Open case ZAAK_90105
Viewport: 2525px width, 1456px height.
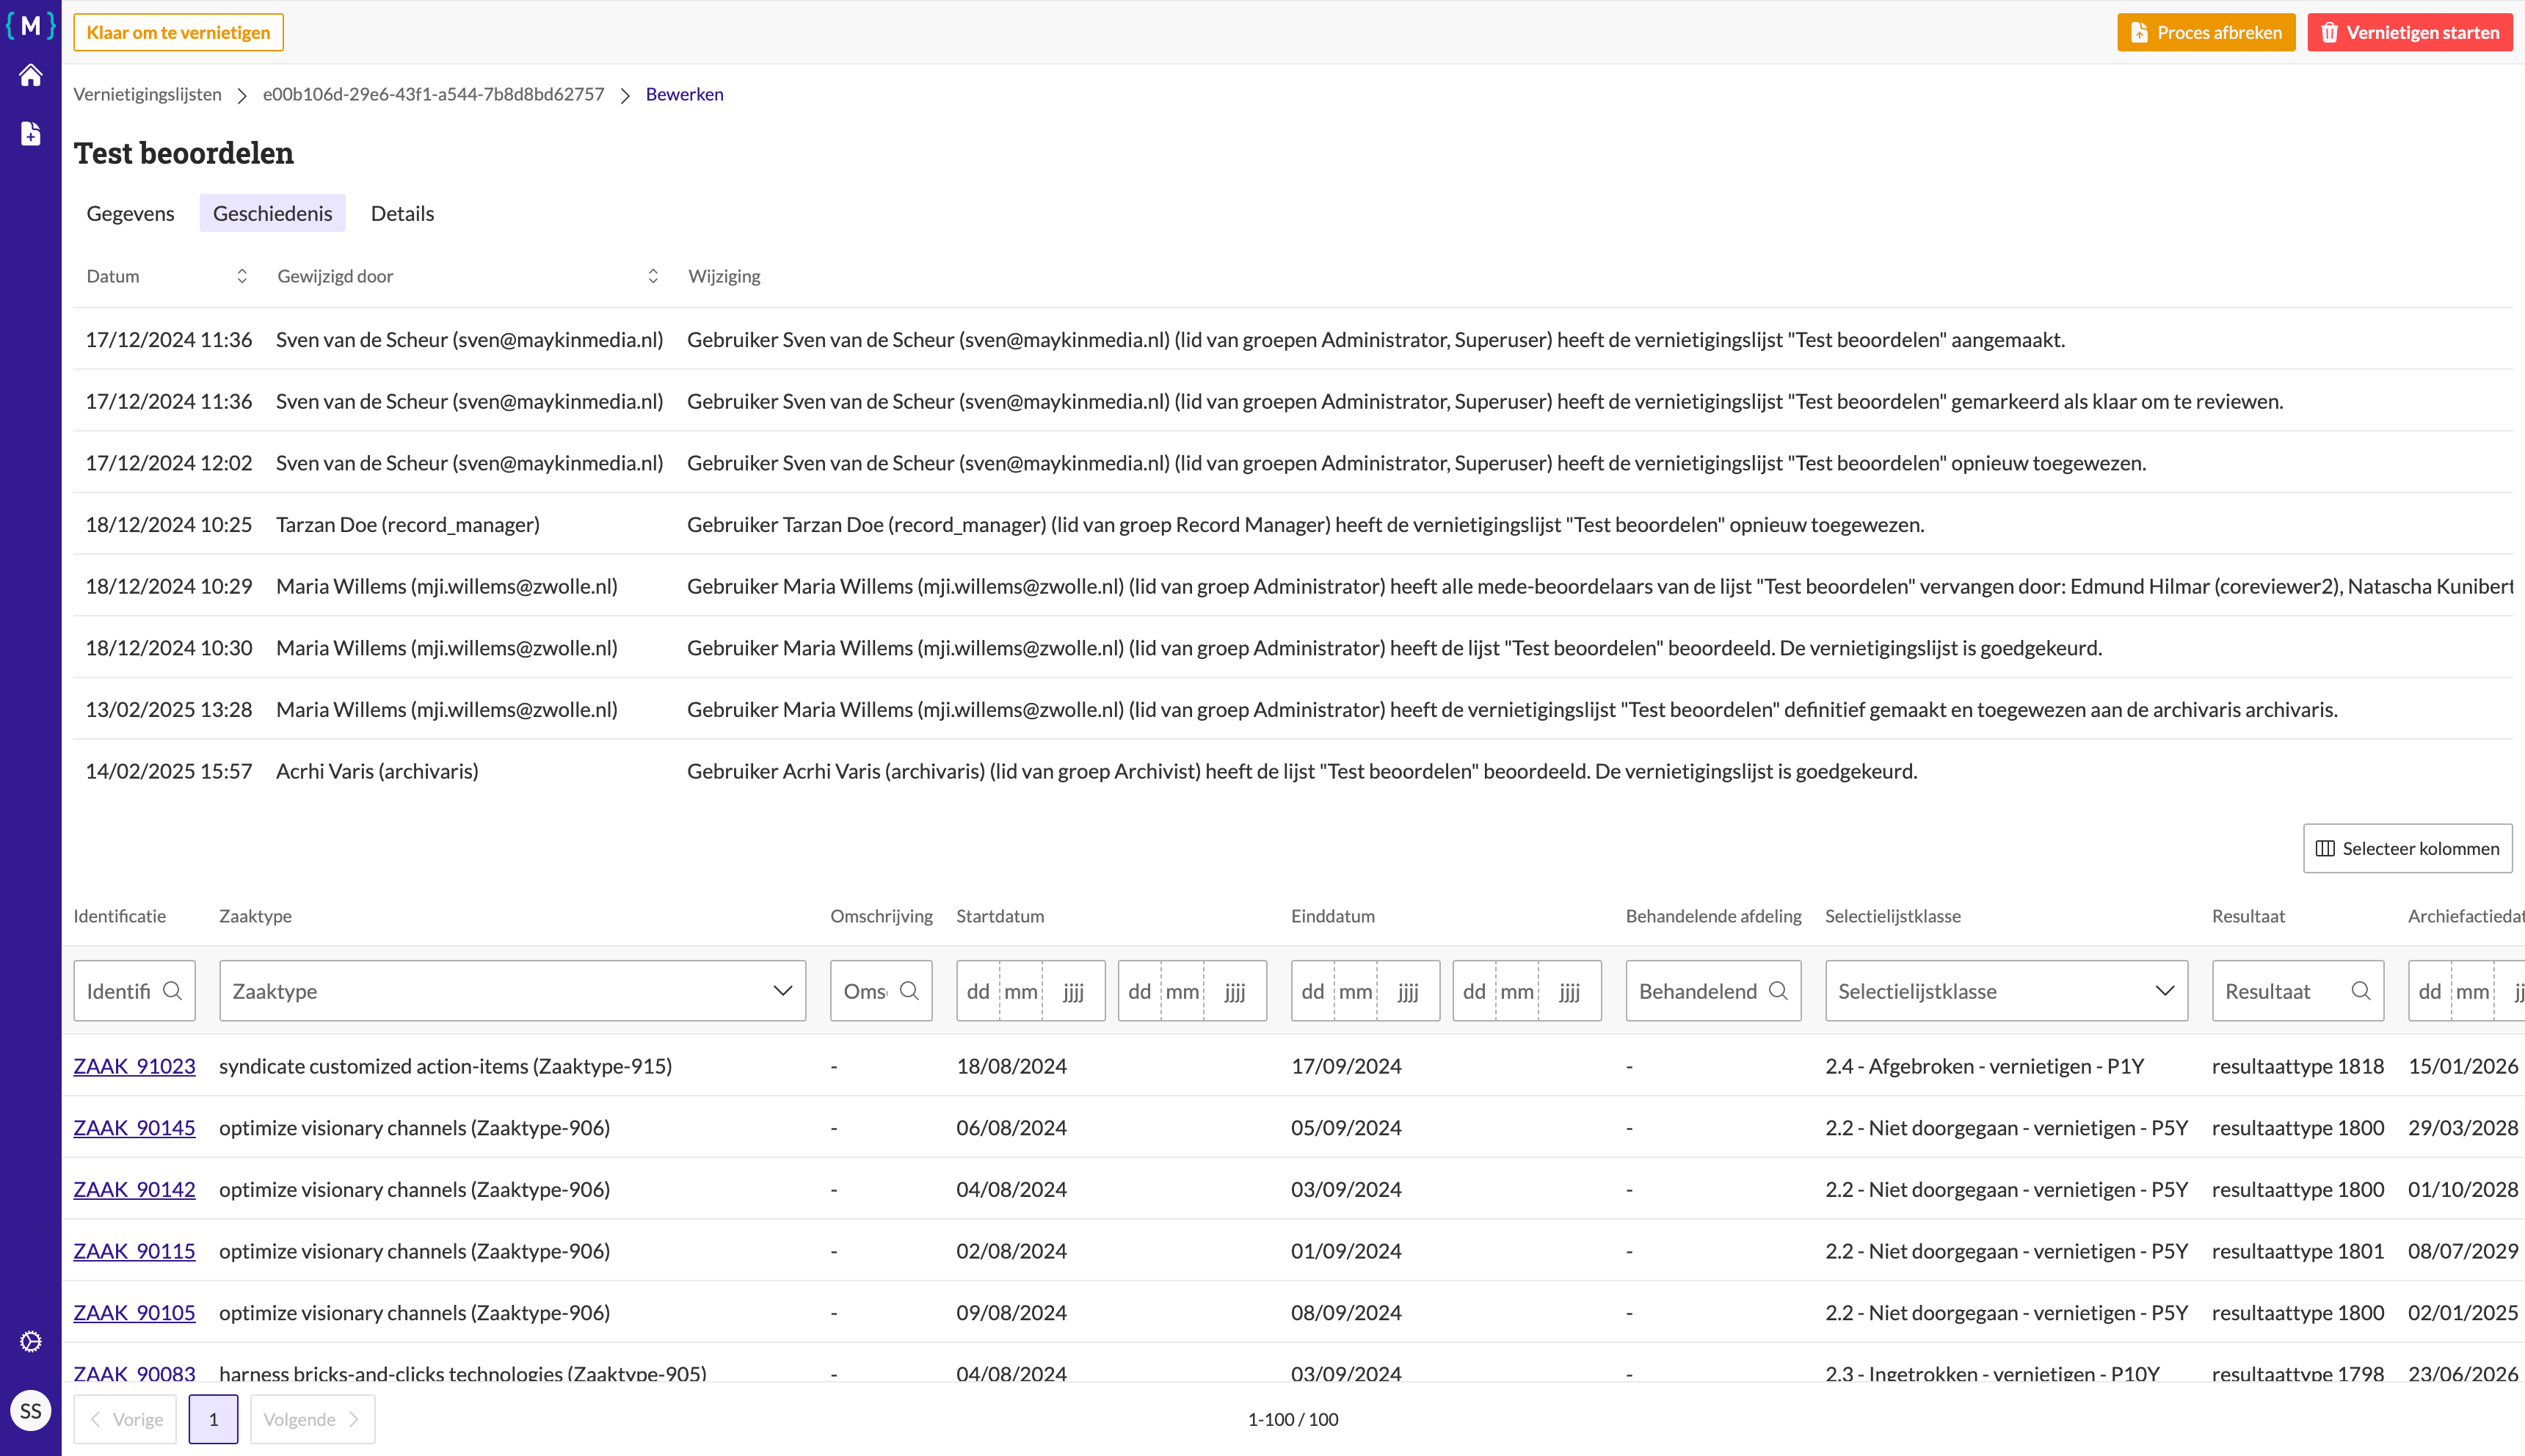click(x=134, y=1312)
